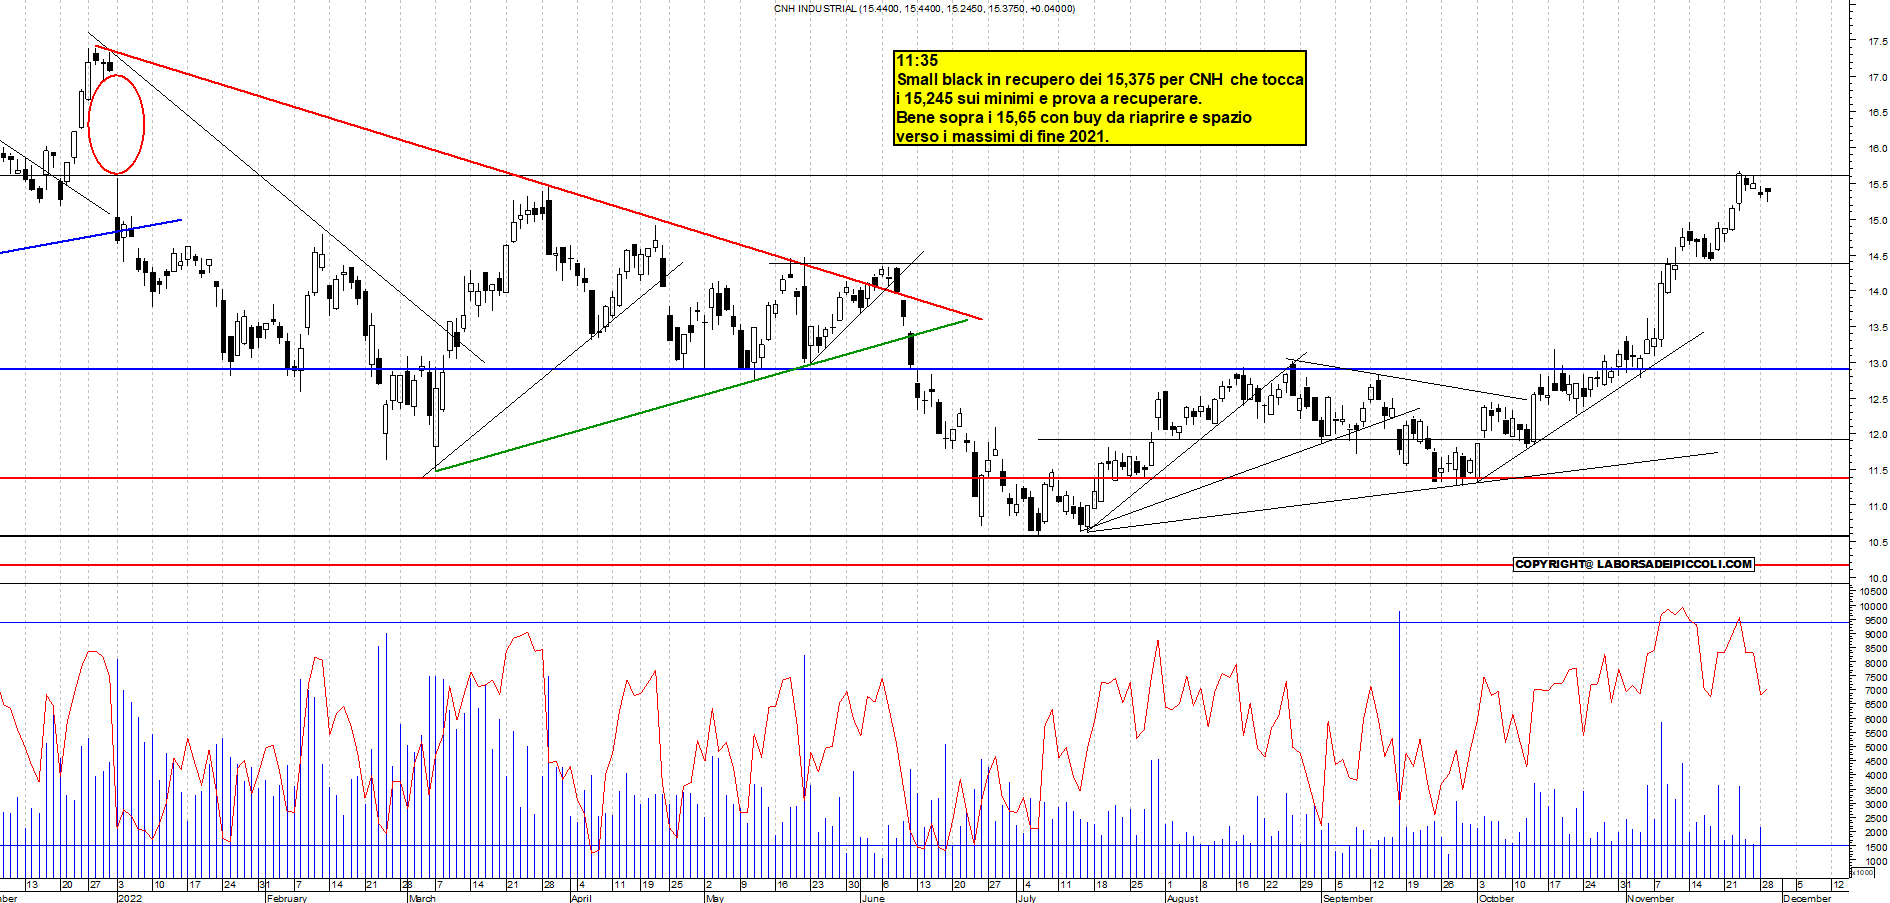Screen dimensions: 1890x903
Task: Click the 15.5 price axis label
Action: point(1877,184)
